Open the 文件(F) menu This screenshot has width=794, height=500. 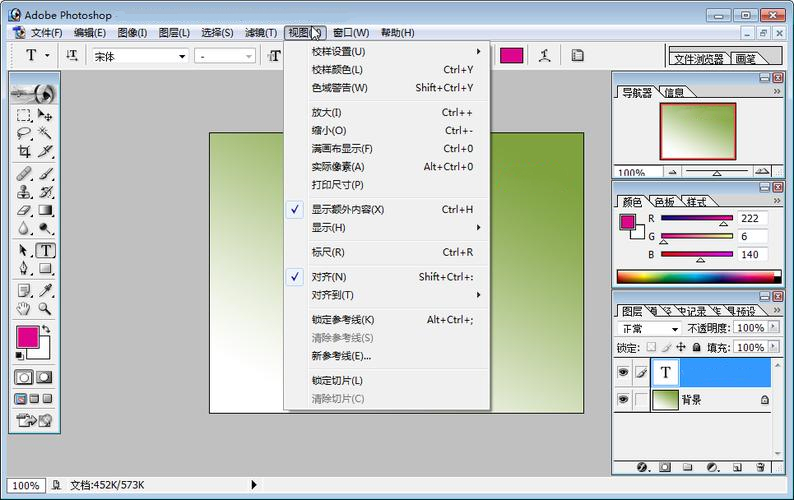click(46, 32)
